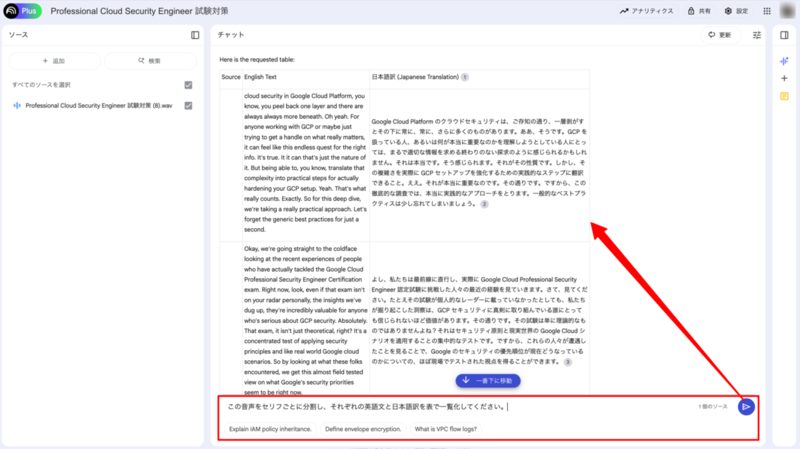Open the Analytics (アナリティクス) button
Screen dimensions: 800x449
tap(646, 11)
